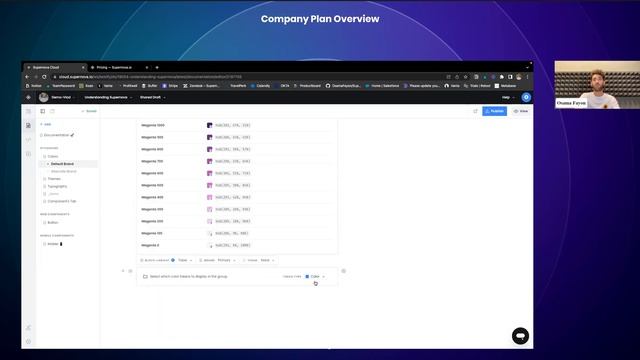Click the Magenta 900 token name
Screen dimensions: 640x360
tap(152, 137)
